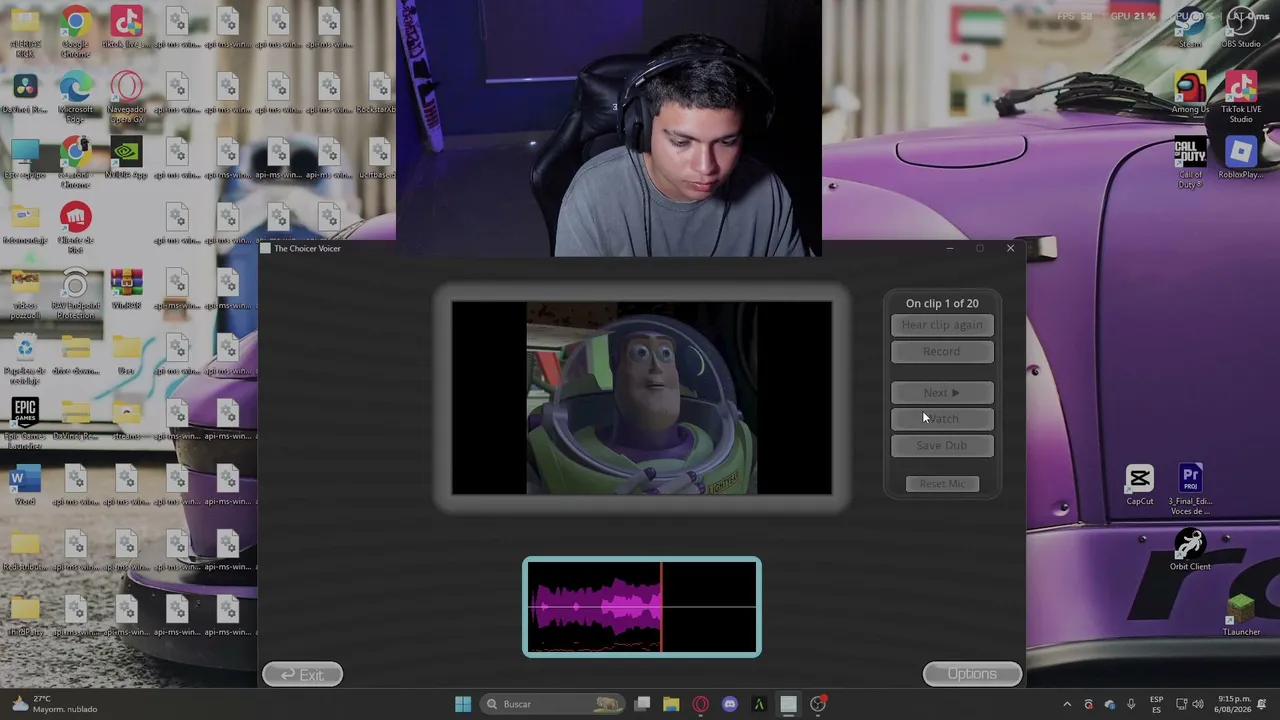Open Opera GX from the taskbar
This screenshot has width=1280, height=720.
pos(701,704)
